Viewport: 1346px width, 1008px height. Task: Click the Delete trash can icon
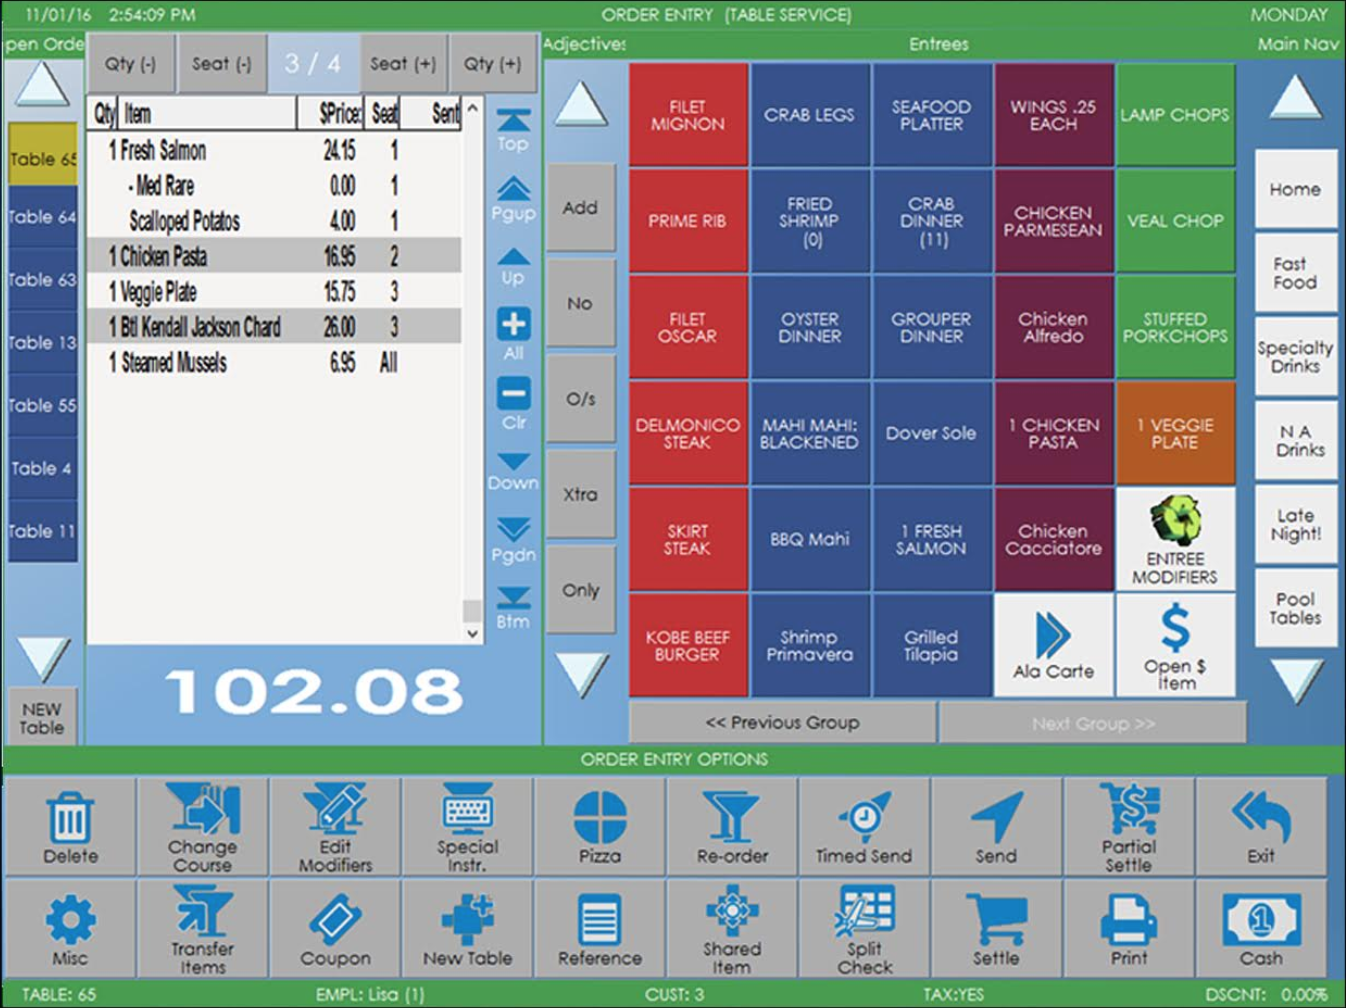tap(70, 818)
